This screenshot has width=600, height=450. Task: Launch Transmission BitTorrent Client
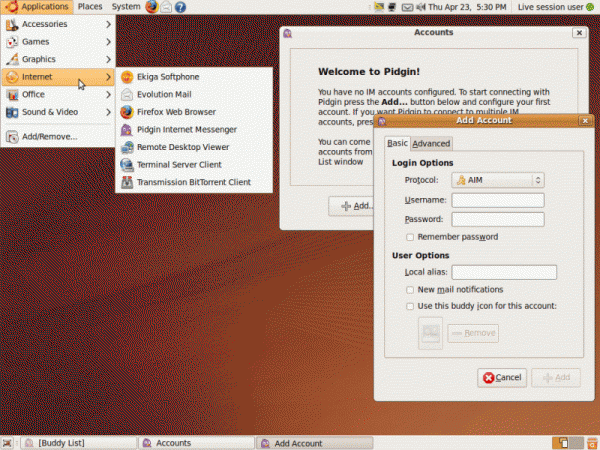[x=194, y=183]
